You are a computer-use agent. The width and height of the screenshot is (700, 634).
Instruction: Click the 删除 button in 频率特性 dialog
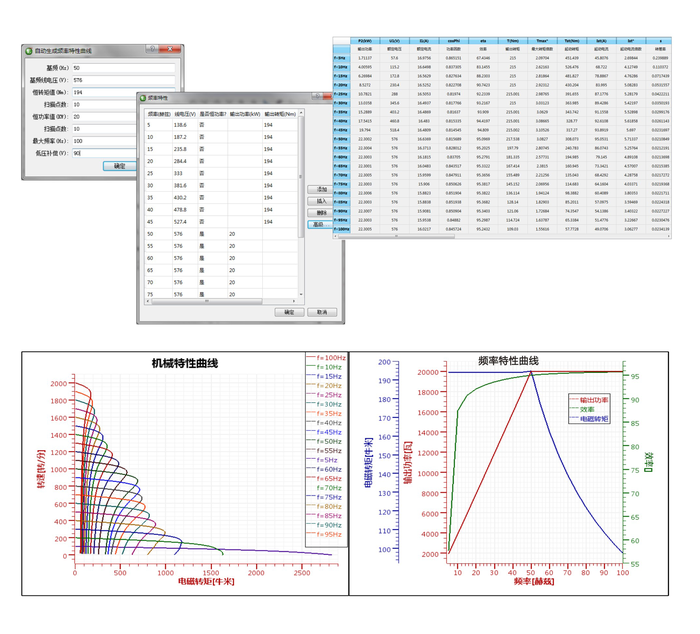pos(321,212)
